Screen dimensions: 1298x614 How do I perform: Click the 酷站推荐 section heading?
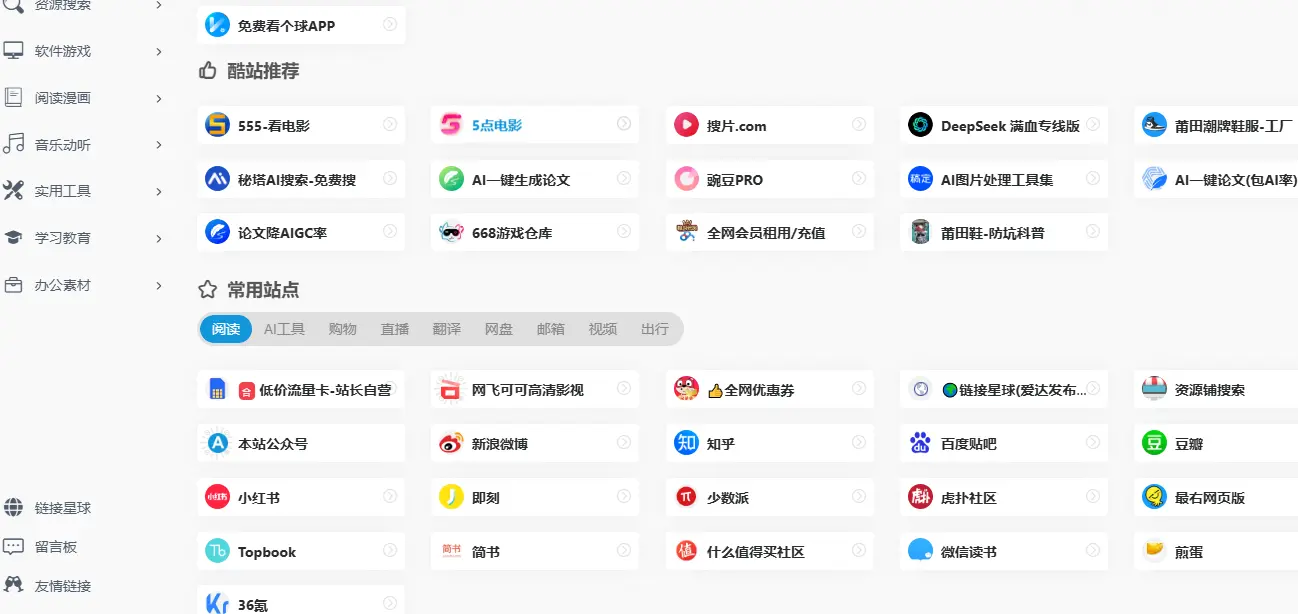[263, 71]
